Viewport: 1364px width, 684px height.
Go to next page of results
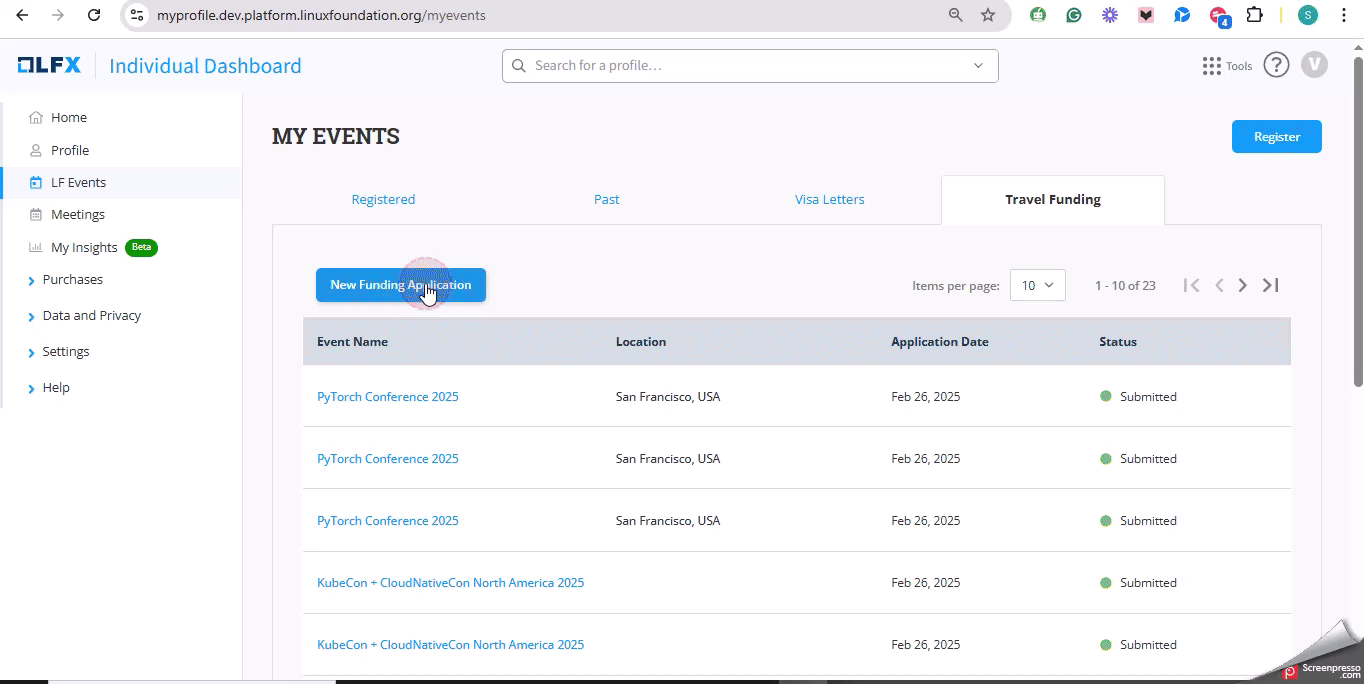coord(1243,285)
